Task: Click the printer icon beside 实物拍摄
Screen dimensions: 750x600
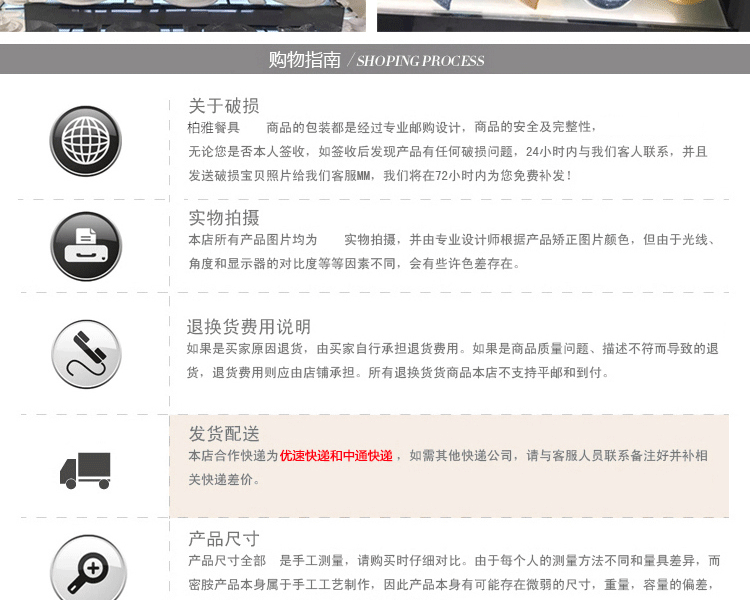Action: [86, 246]
